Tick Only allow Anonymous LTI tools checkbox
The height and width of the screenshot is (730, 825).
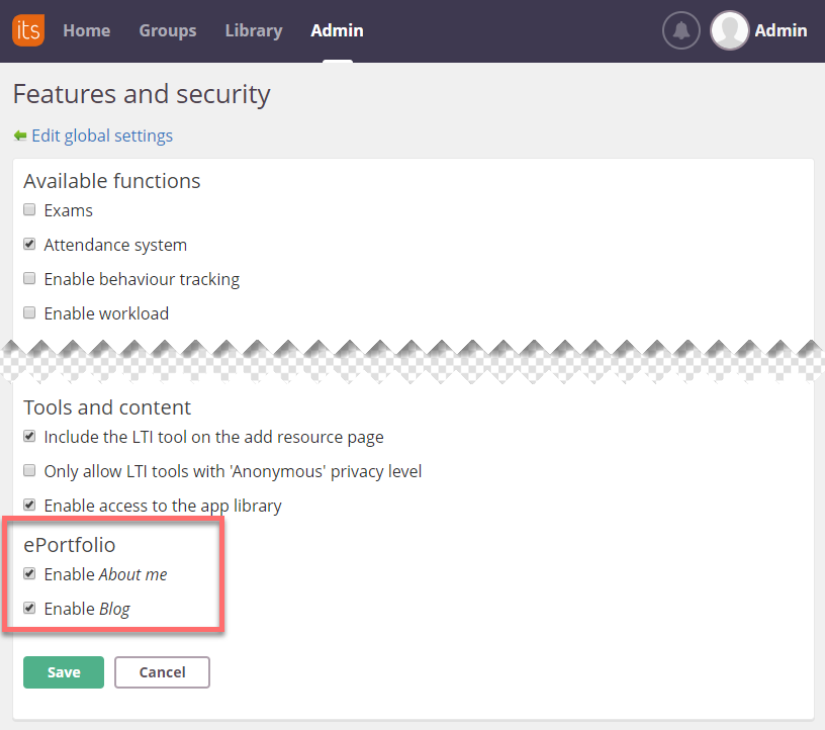[x=30, y=471]
